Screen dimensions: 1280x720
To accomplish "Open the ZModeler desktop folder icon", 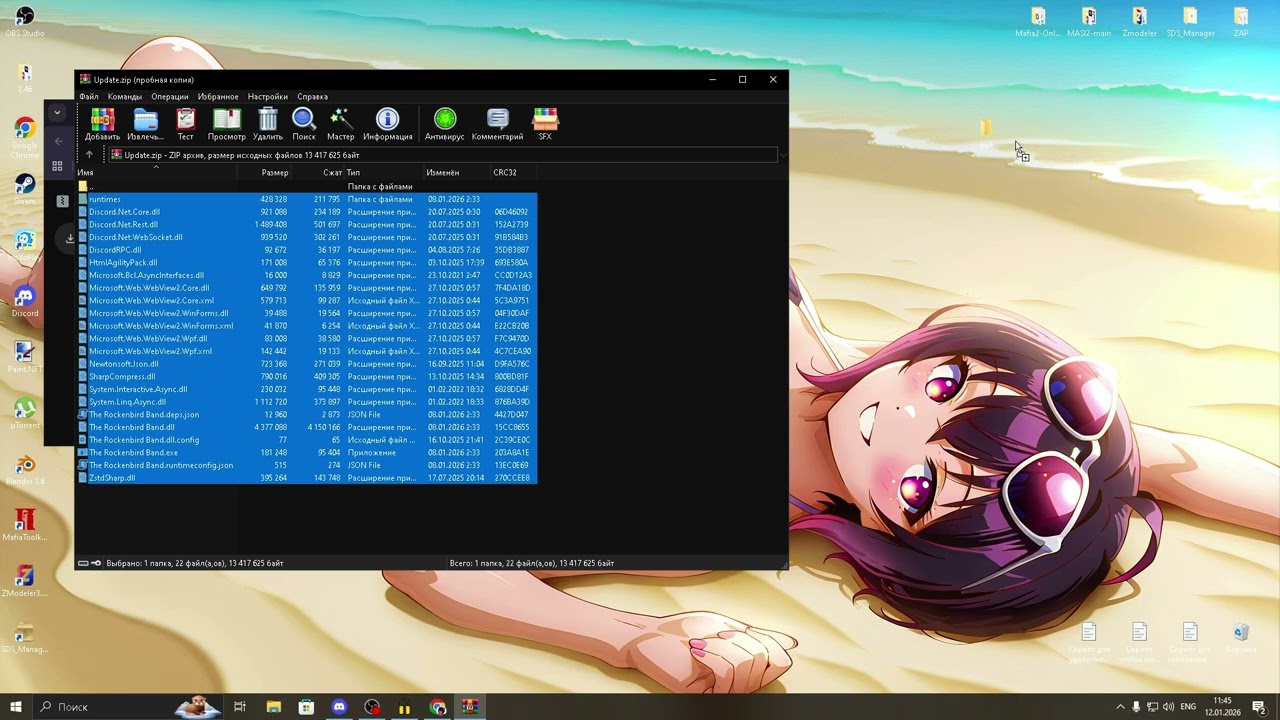I will pyautogui.click(x=1139, y=21).
